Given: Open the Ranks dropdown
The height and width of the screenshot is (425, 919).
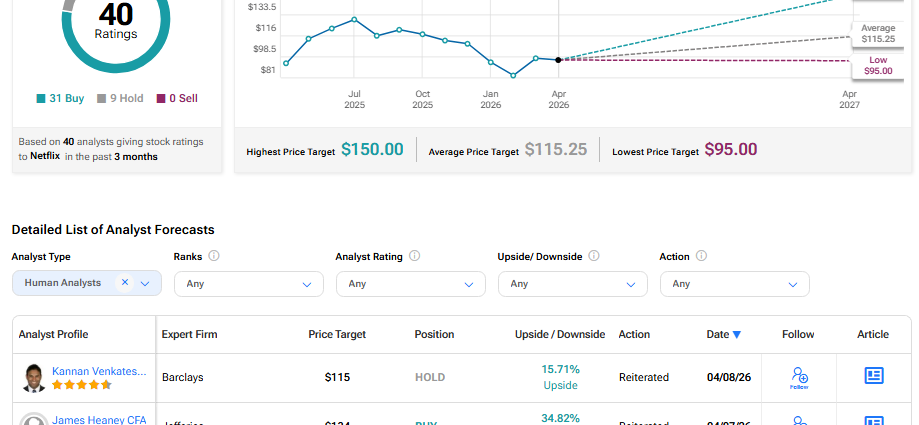Looking at the screenshot, I should [248, 284].
